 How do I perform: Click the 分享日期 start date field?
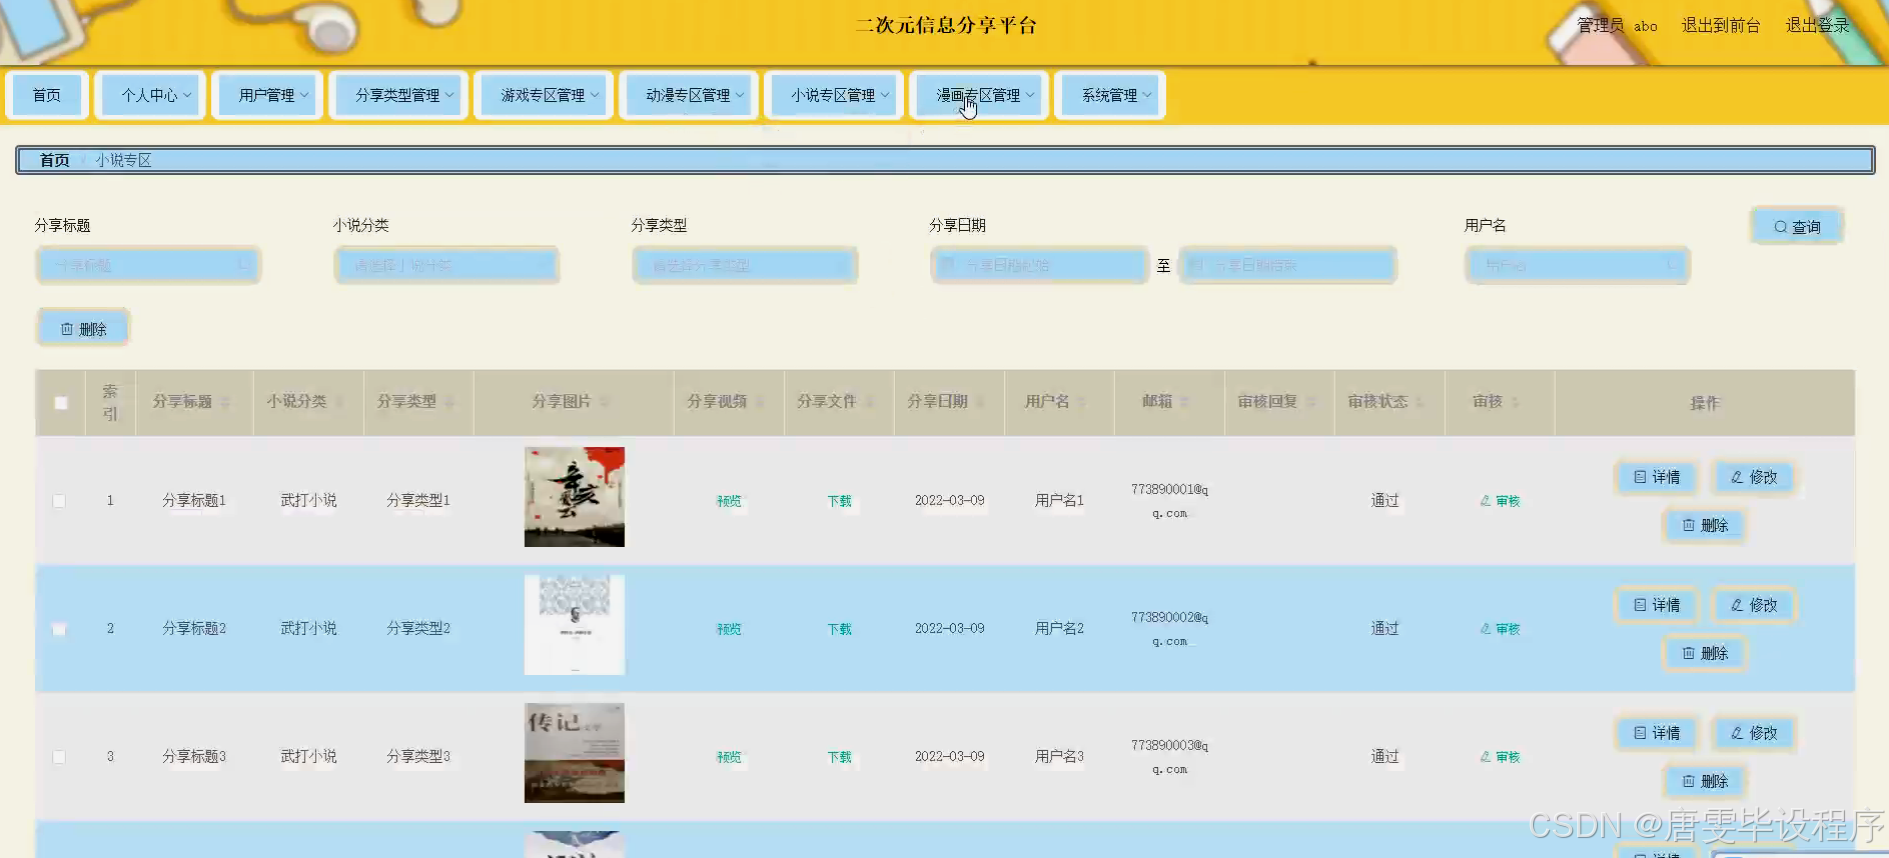pos(1039,265)
